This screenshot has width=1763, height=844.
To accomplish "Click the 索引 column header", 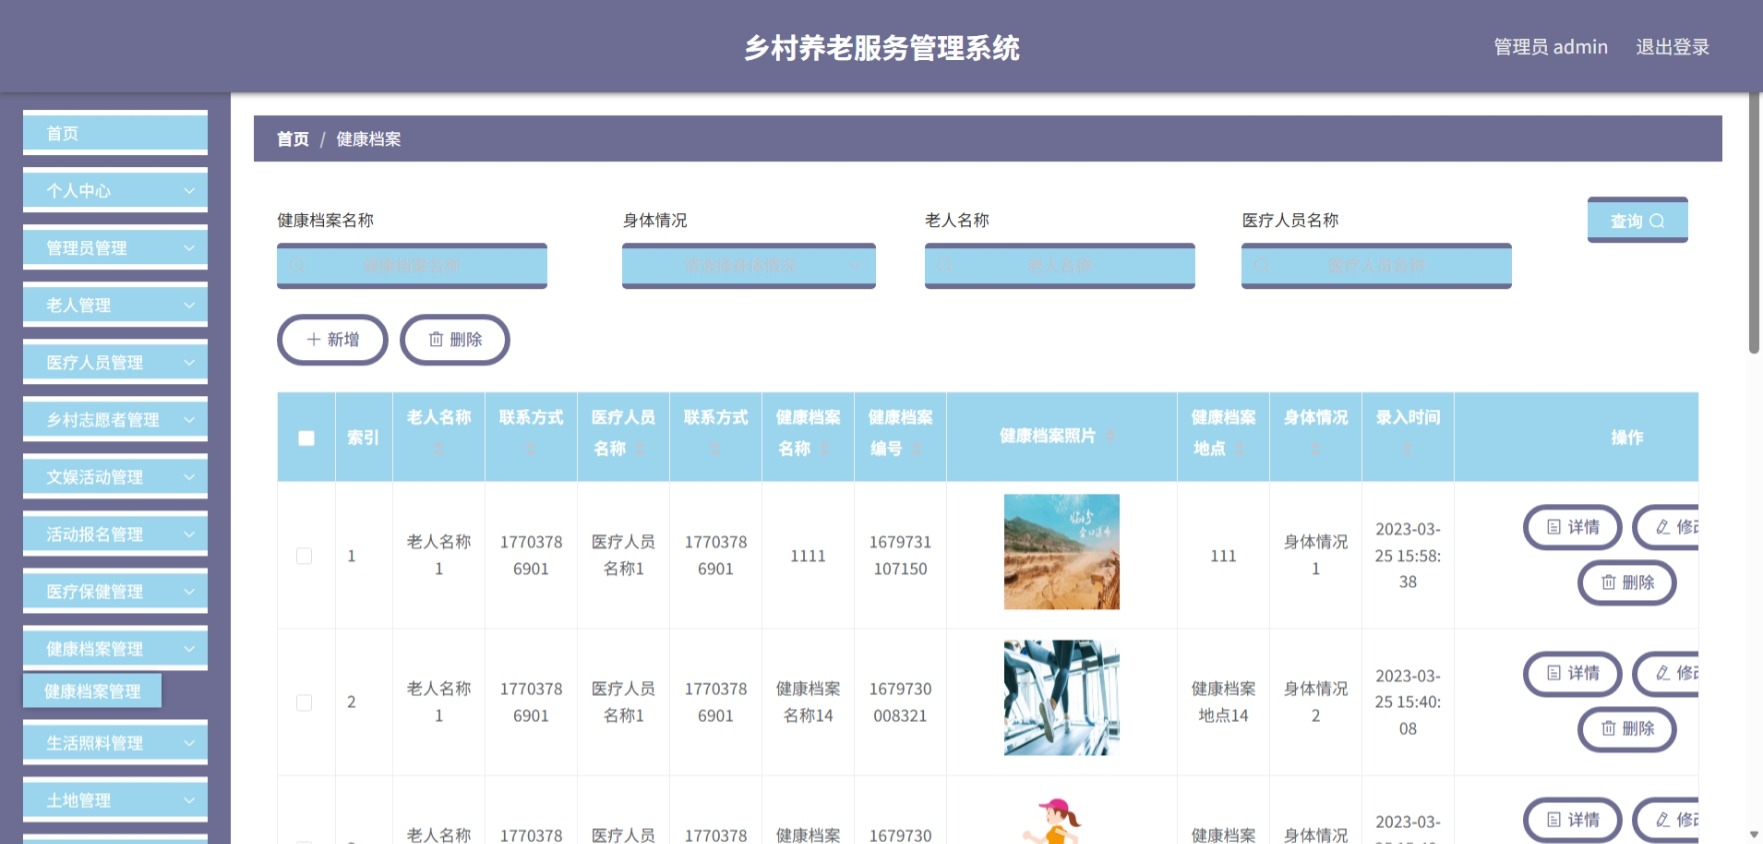I will coord(363,437).
